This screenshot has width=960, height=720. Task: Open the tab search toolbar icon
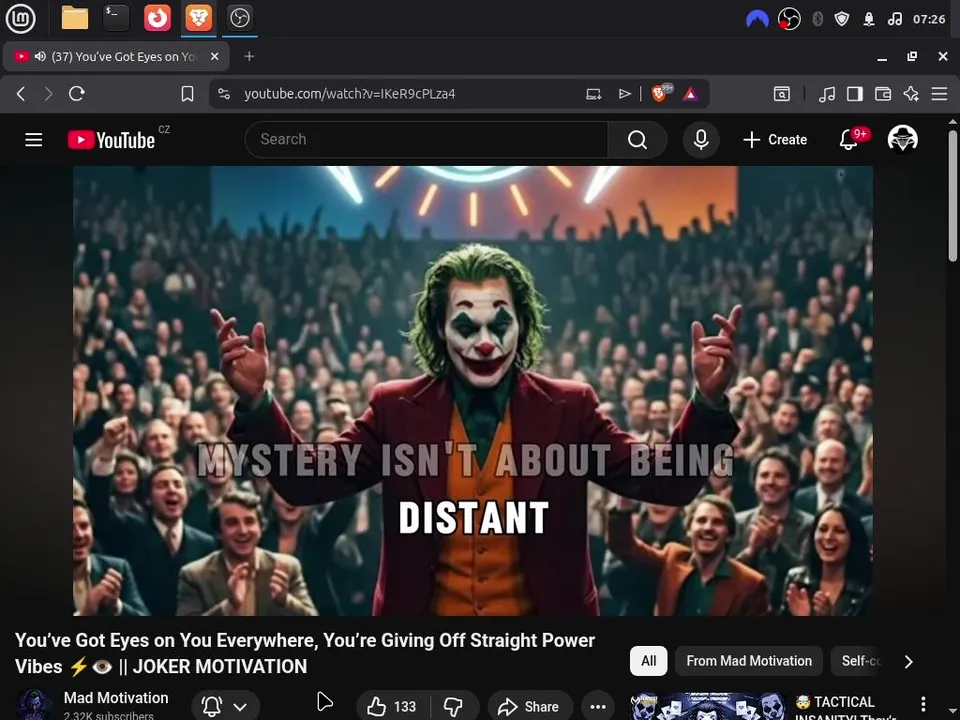tap(782, 94)
